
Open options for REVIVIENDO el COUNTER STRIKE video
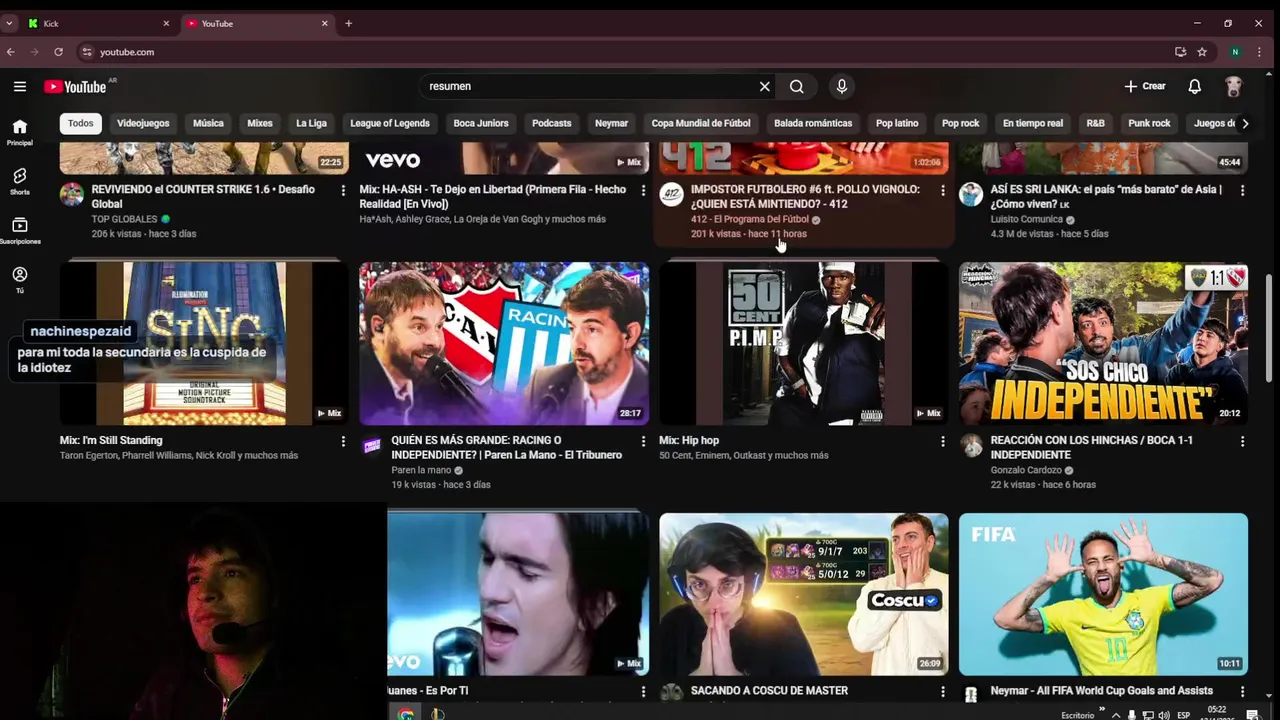343,190
